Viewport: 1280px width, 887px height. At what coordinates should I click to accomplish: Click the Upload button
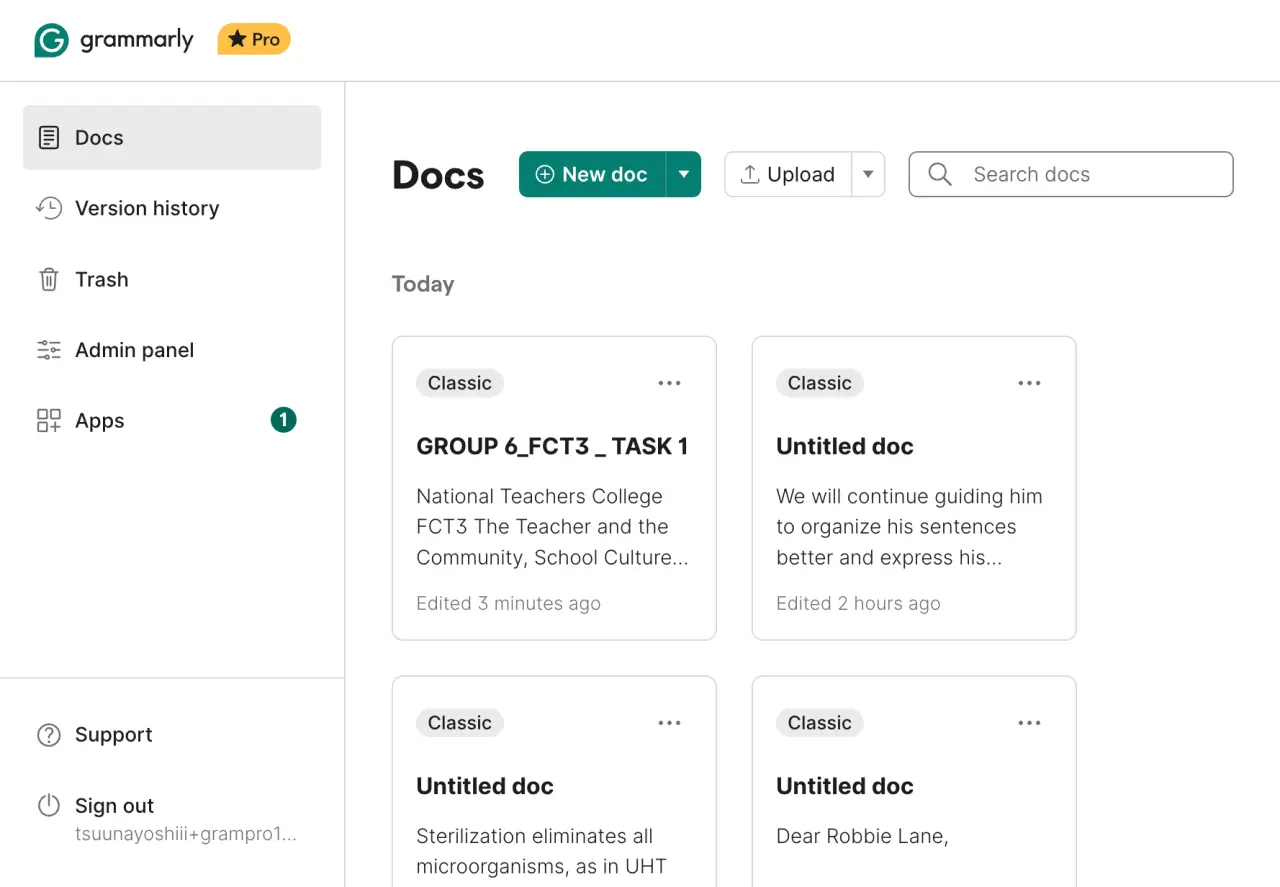788,174
